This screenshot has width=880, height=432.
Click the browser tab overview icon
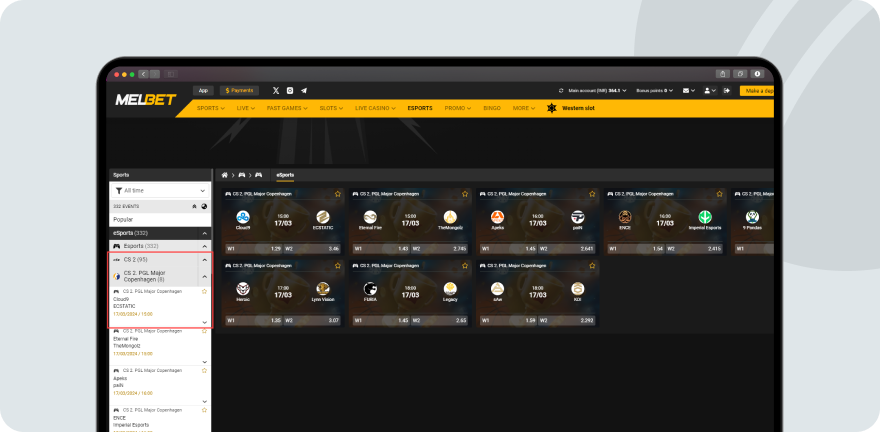tap(740, 74)
